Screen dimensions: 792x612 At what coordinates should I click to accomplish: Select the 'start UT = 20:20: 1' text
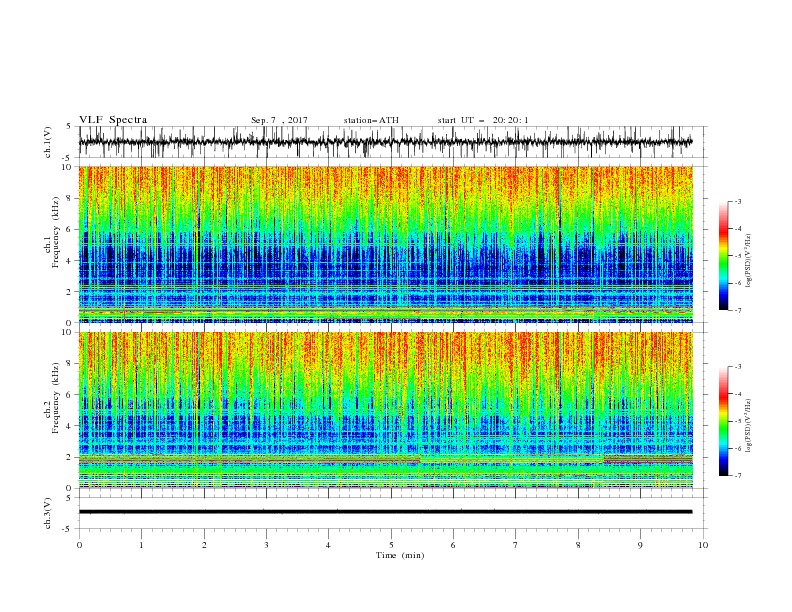pos(483,120)
